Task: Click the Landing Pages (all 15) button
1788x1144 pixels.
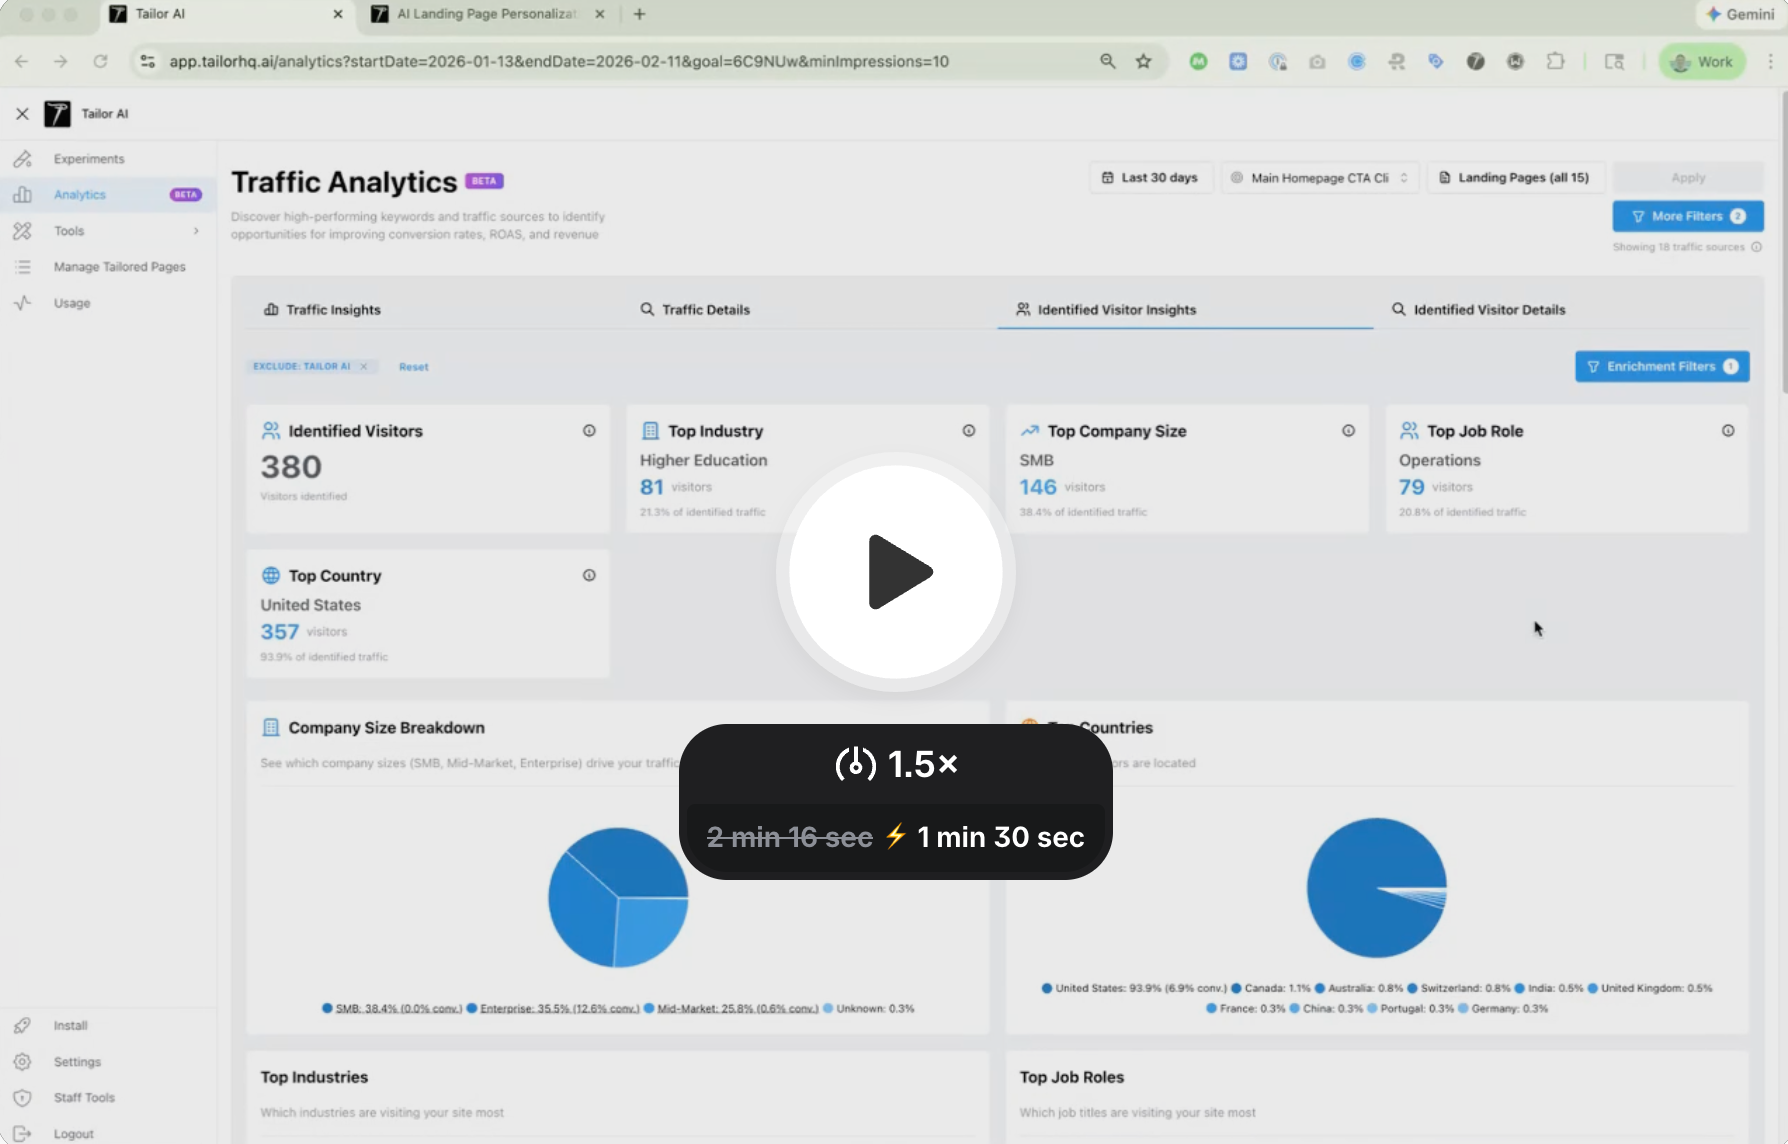Action: coord(1515,177)
